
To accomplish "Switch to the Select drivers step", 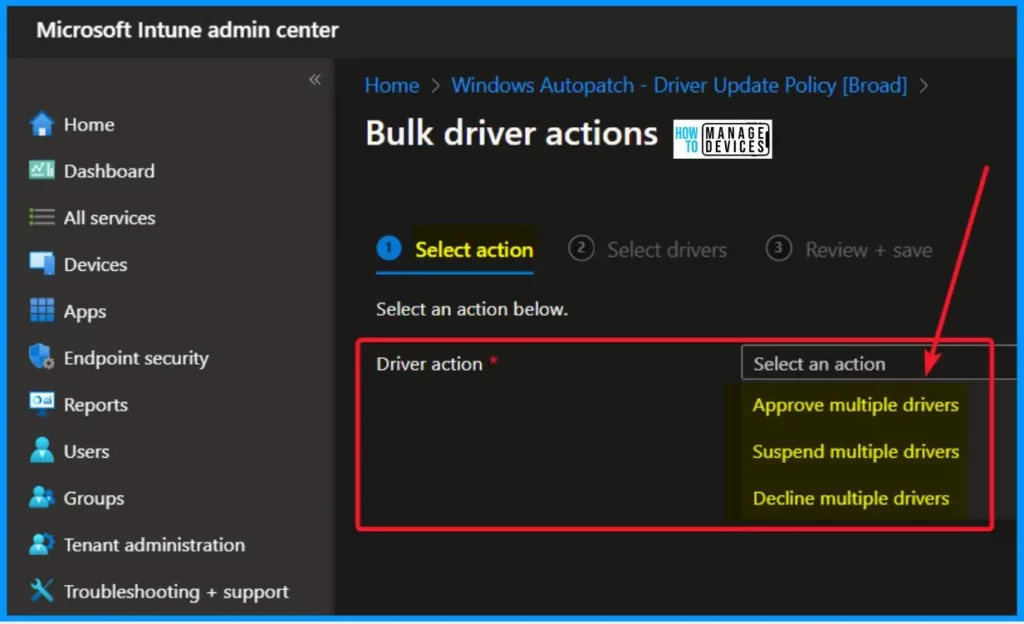I will coord(647,249).
